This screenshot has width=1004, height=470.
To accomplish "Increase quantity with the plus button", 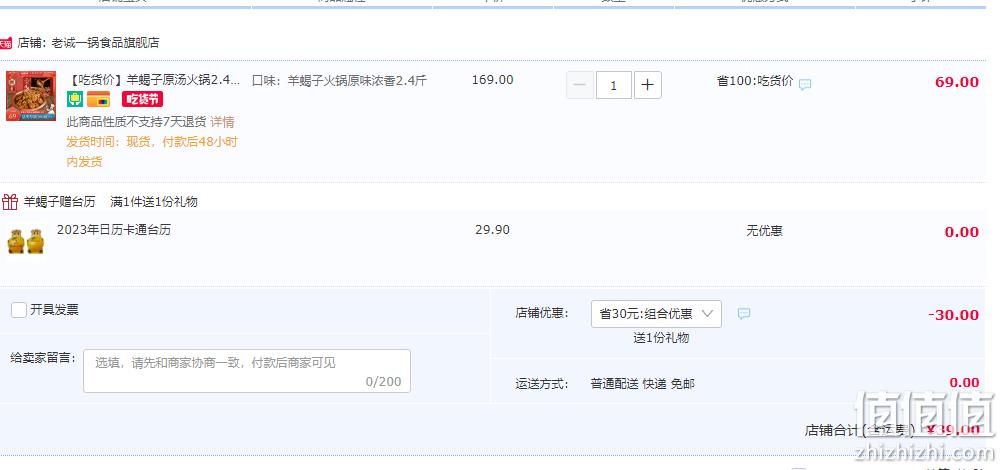I will pyautogui.click(x=647, y=85).
